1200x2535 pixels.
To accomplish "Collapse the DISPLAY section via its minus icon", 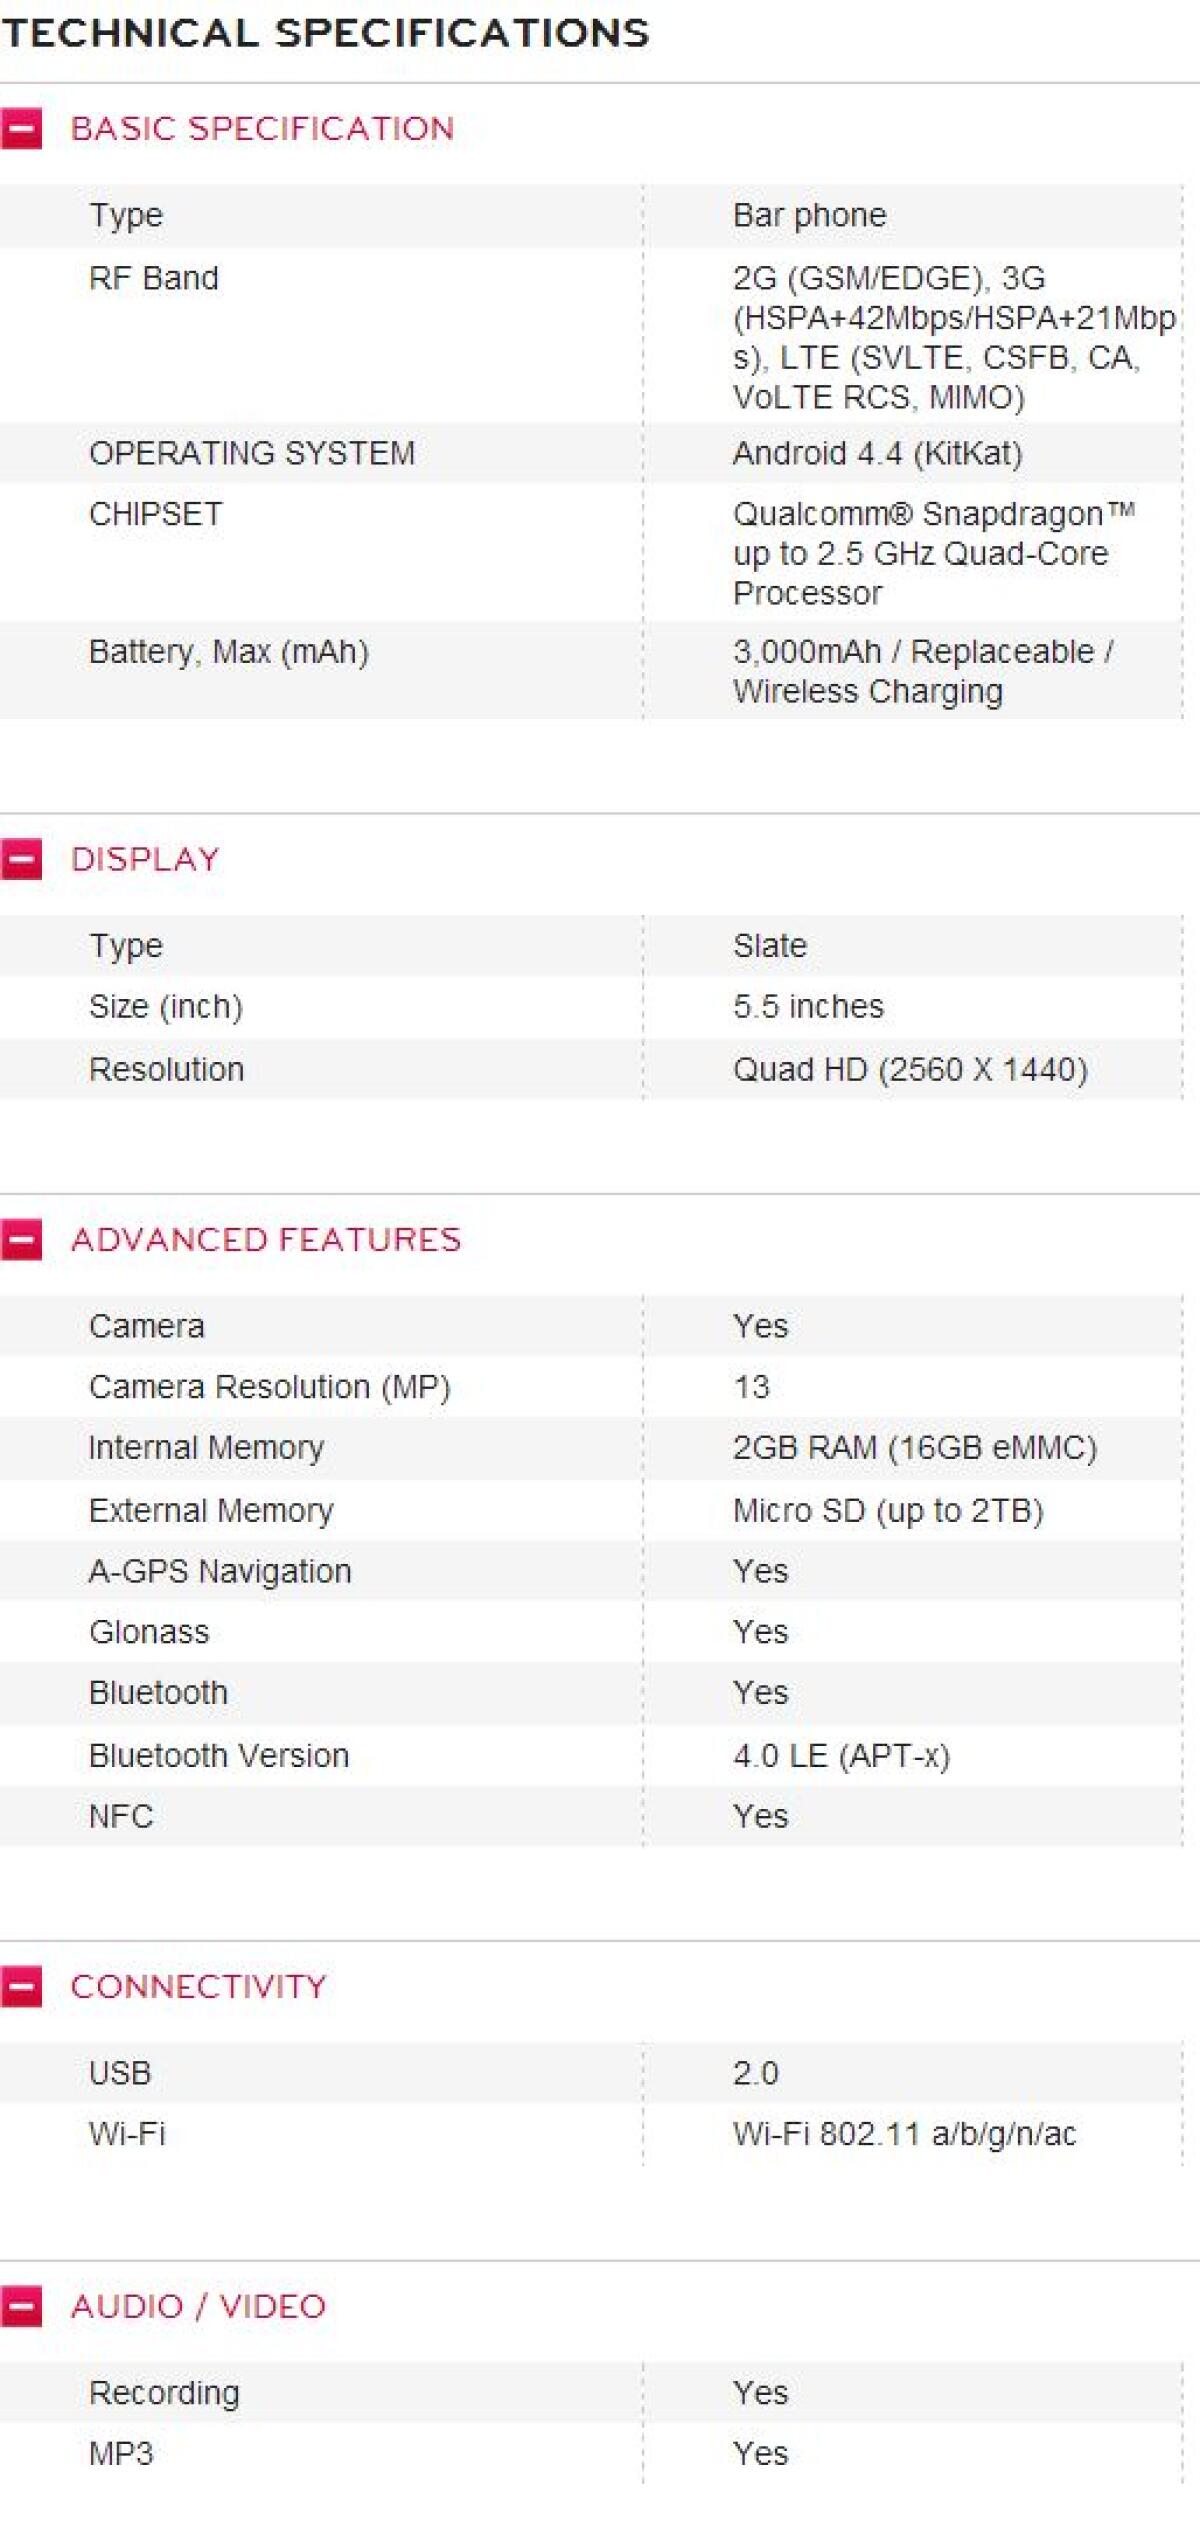I will click(x=22, y=858).
